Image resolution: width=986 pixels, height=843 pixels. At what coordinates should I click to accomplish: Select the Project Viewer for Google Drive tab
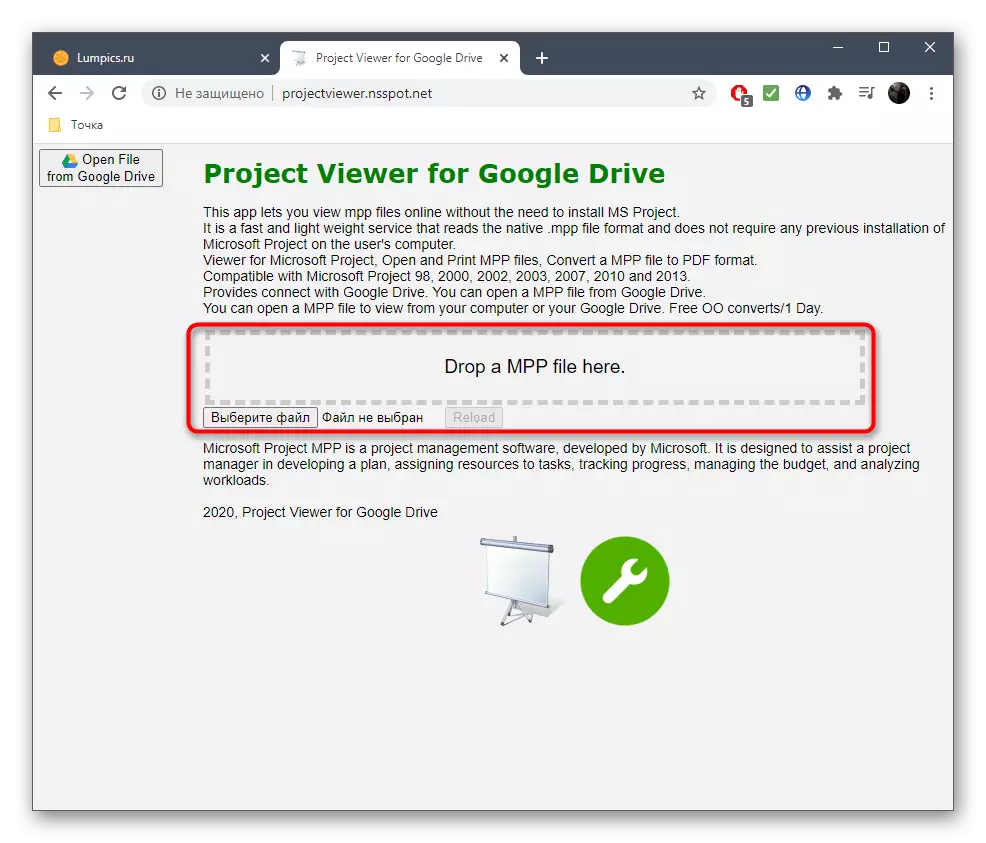click(400, 58)
